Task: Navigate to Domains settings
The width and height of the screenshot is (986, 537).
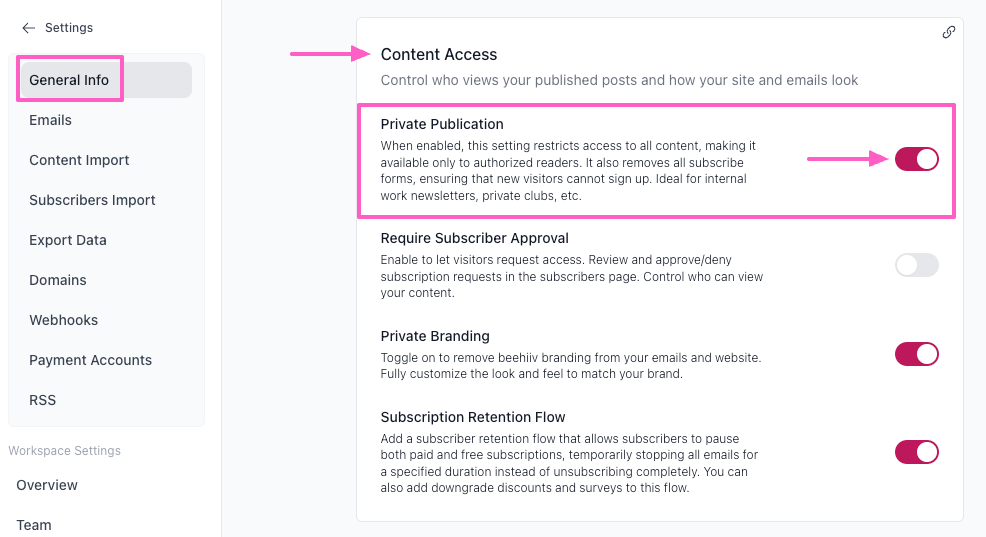Action: click(x=58, y=280)
